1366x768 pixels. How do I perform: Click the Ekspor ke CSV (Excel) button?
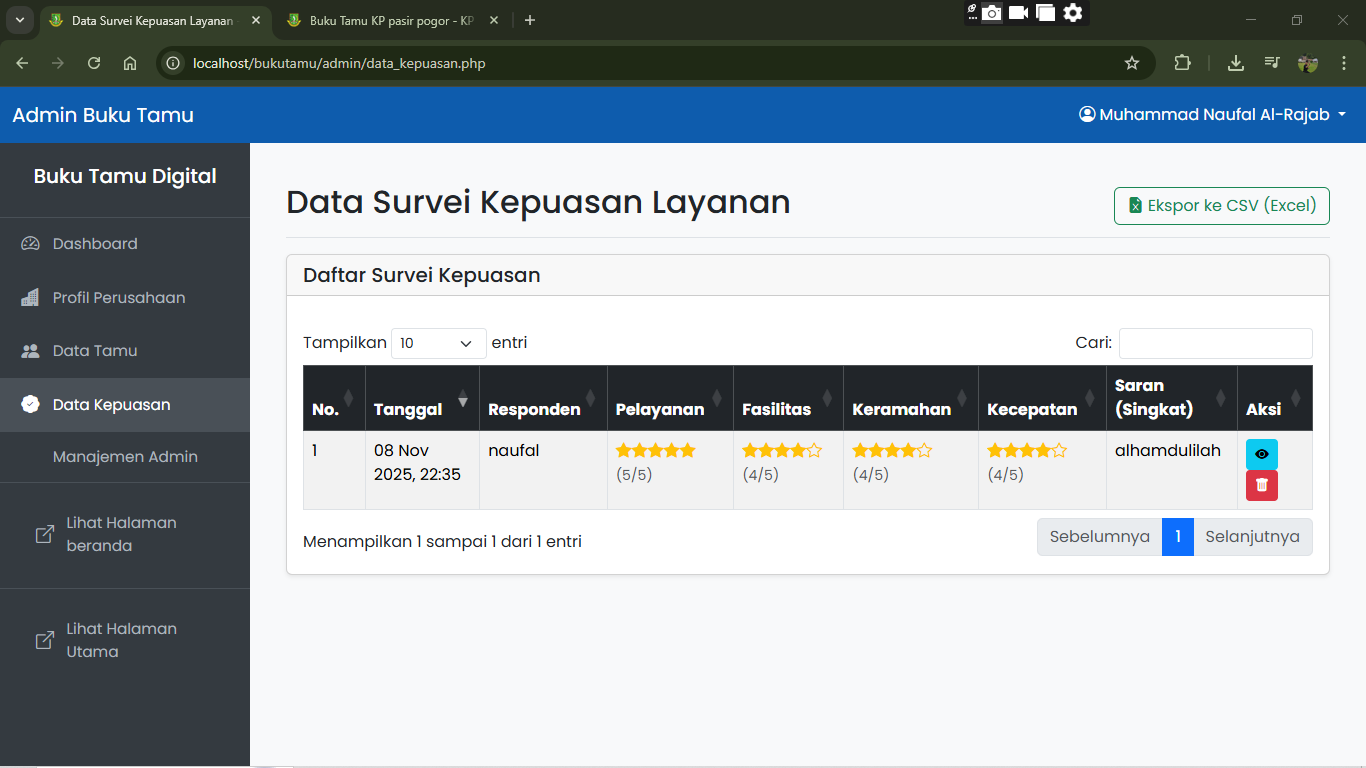[1221, 206]
